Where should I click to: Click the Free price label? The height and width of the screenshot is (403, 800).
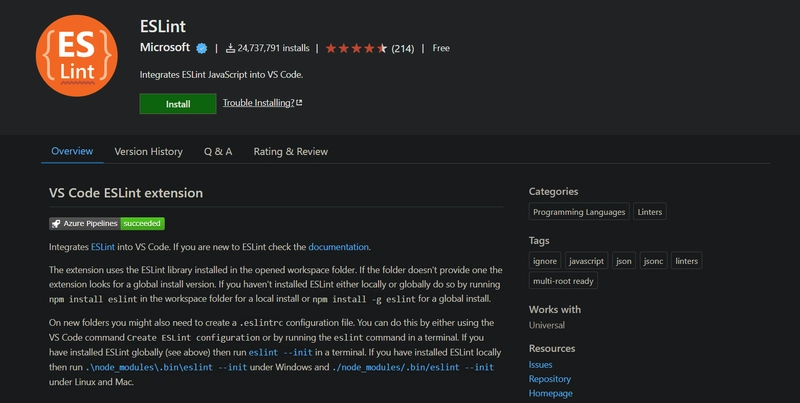[441, 48]
